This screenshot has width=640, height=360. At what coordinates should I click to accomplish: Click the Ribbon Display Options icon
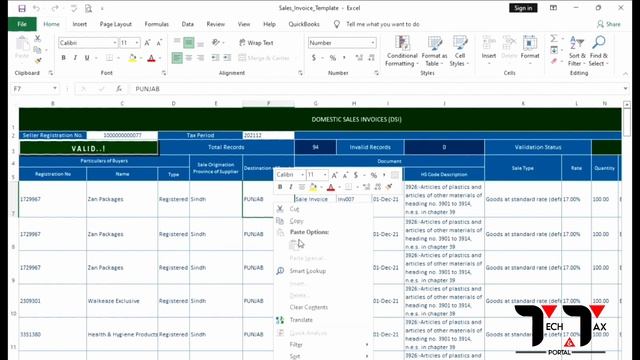point(553,8)
